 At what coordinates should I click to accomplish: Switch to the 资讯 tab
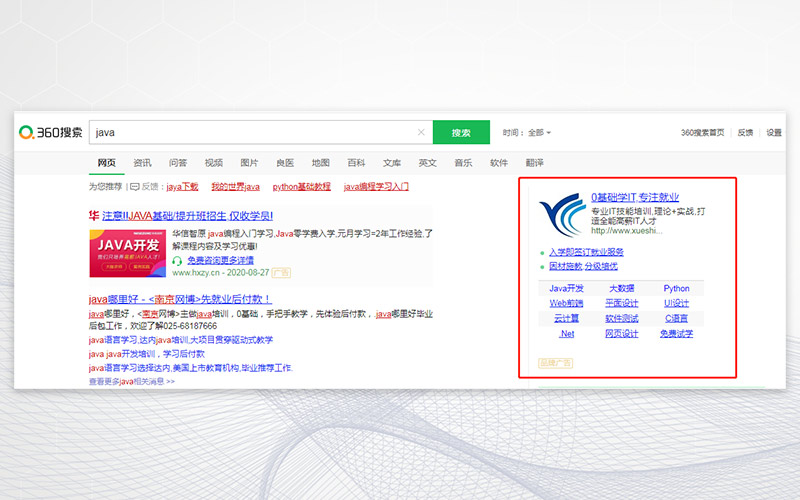click(142, 163)
